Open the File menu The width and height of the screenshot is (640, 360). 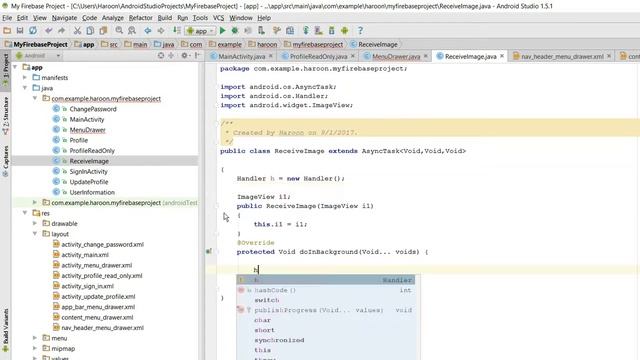(7, 18)
